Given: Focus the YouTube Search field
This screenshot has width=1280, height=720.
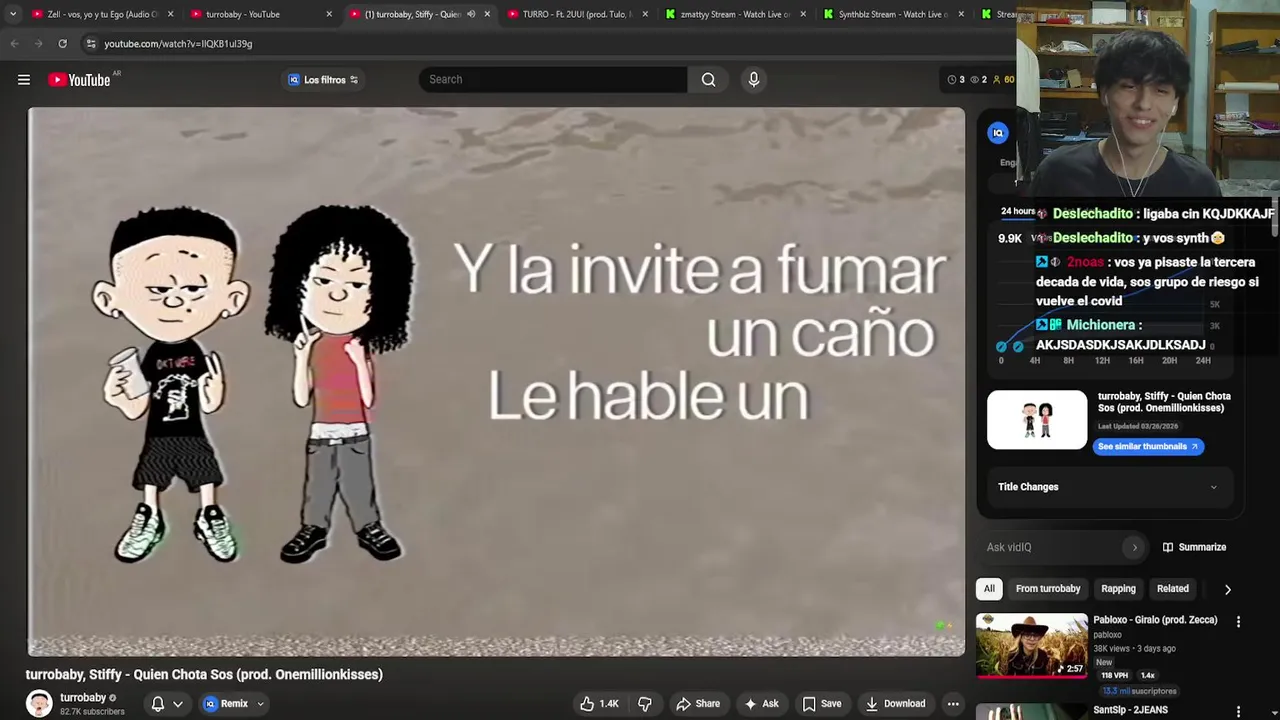Looking at the screenshot, I should tap(553, 80).
